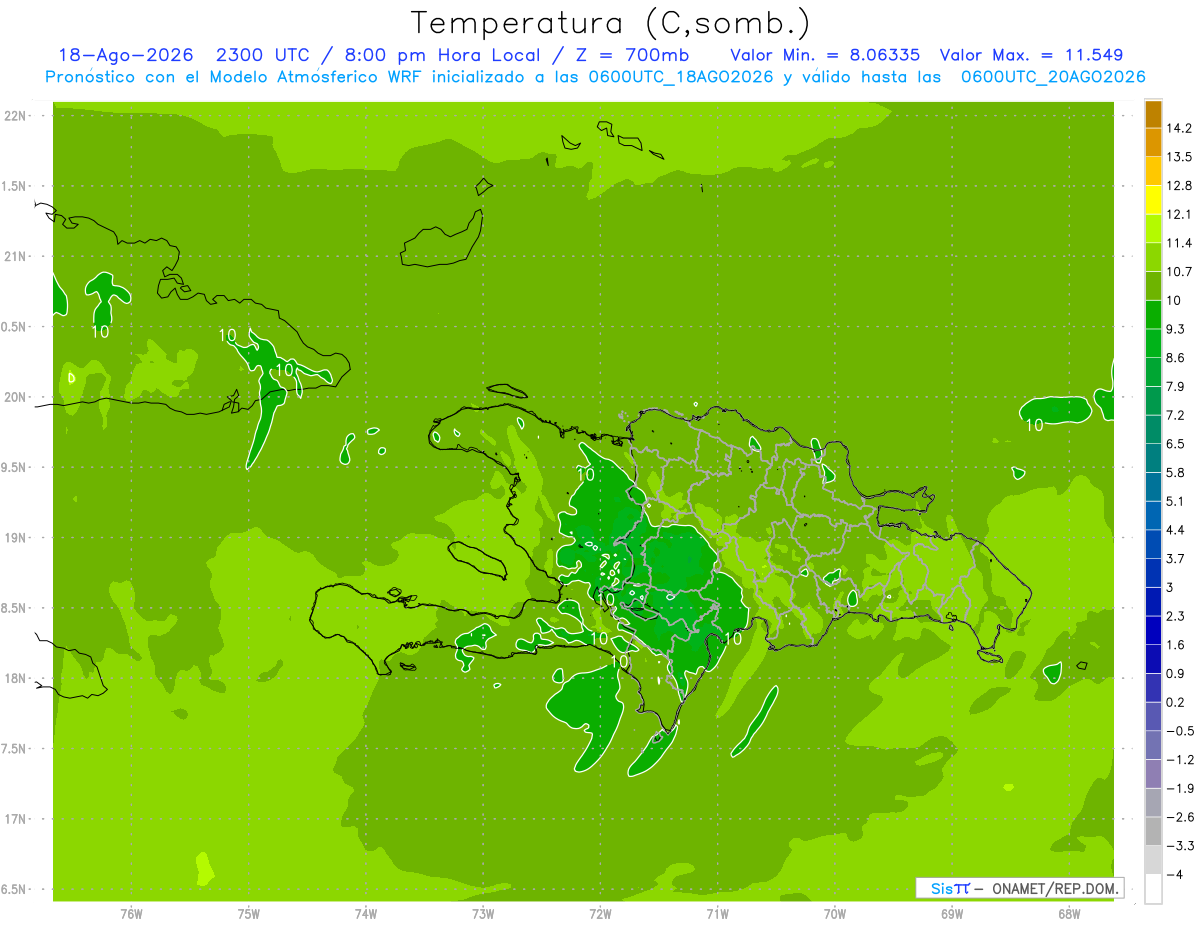This screenshot has height=927, width=1200.
Task: Pick the dark blue swatch between 1.6 and 2.3
Action: coord(1153,631)
